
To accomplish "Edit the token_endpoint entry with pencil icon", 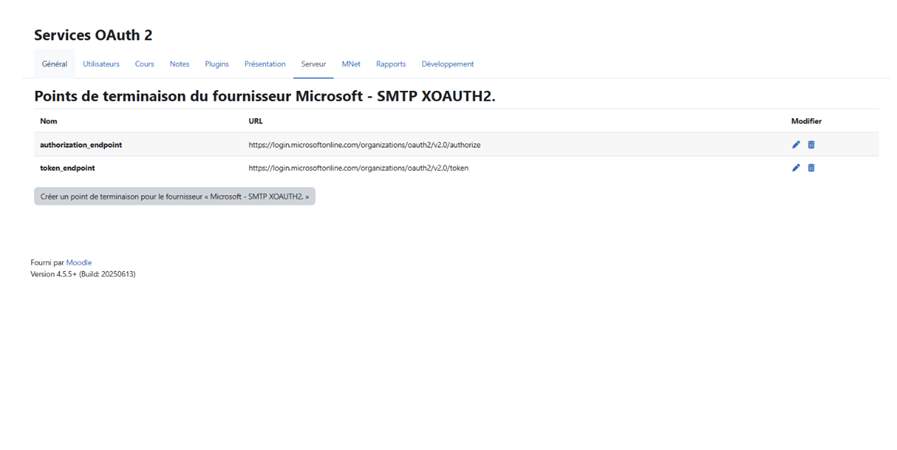I will [796, 168].
